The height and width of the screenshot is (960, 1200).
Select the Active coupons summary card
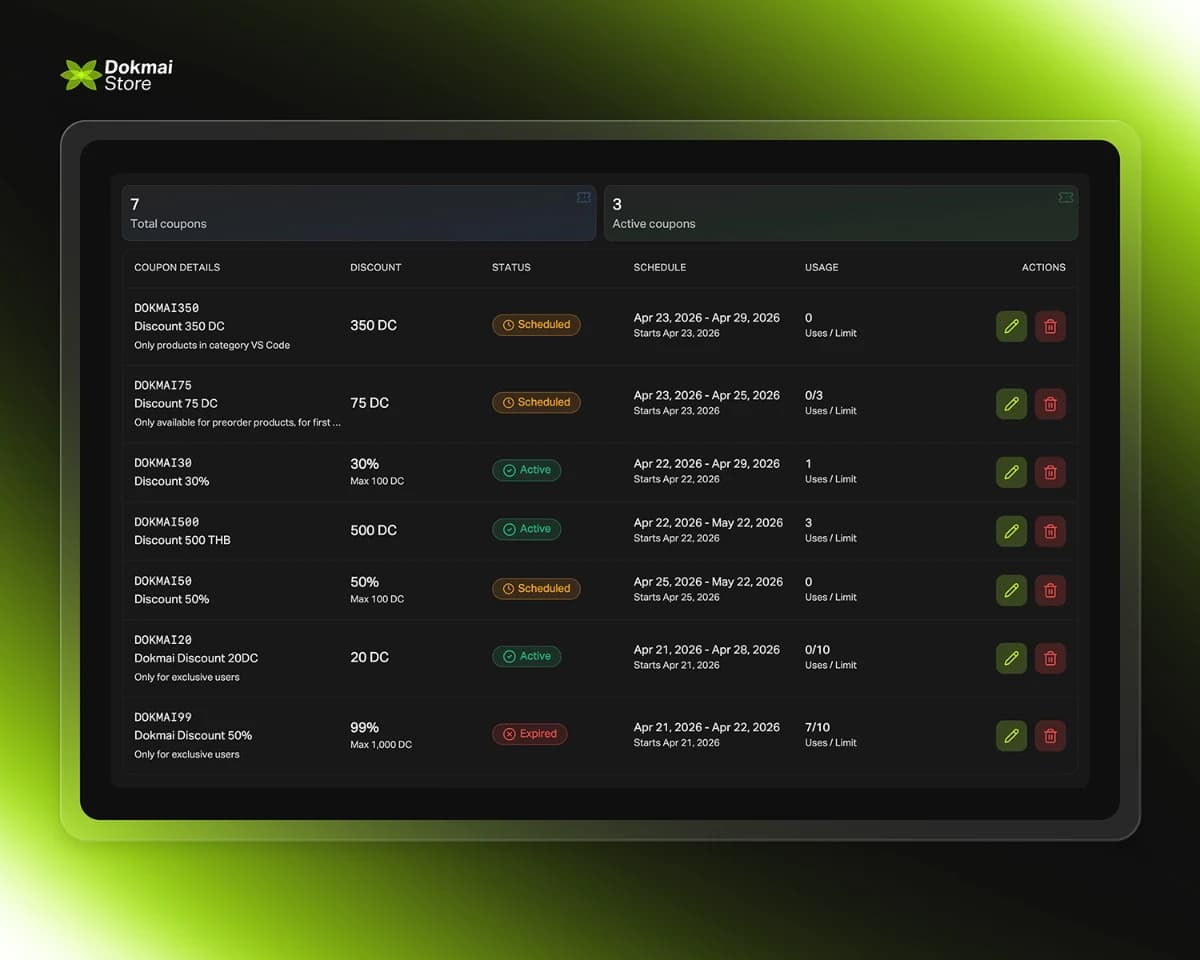840,213
